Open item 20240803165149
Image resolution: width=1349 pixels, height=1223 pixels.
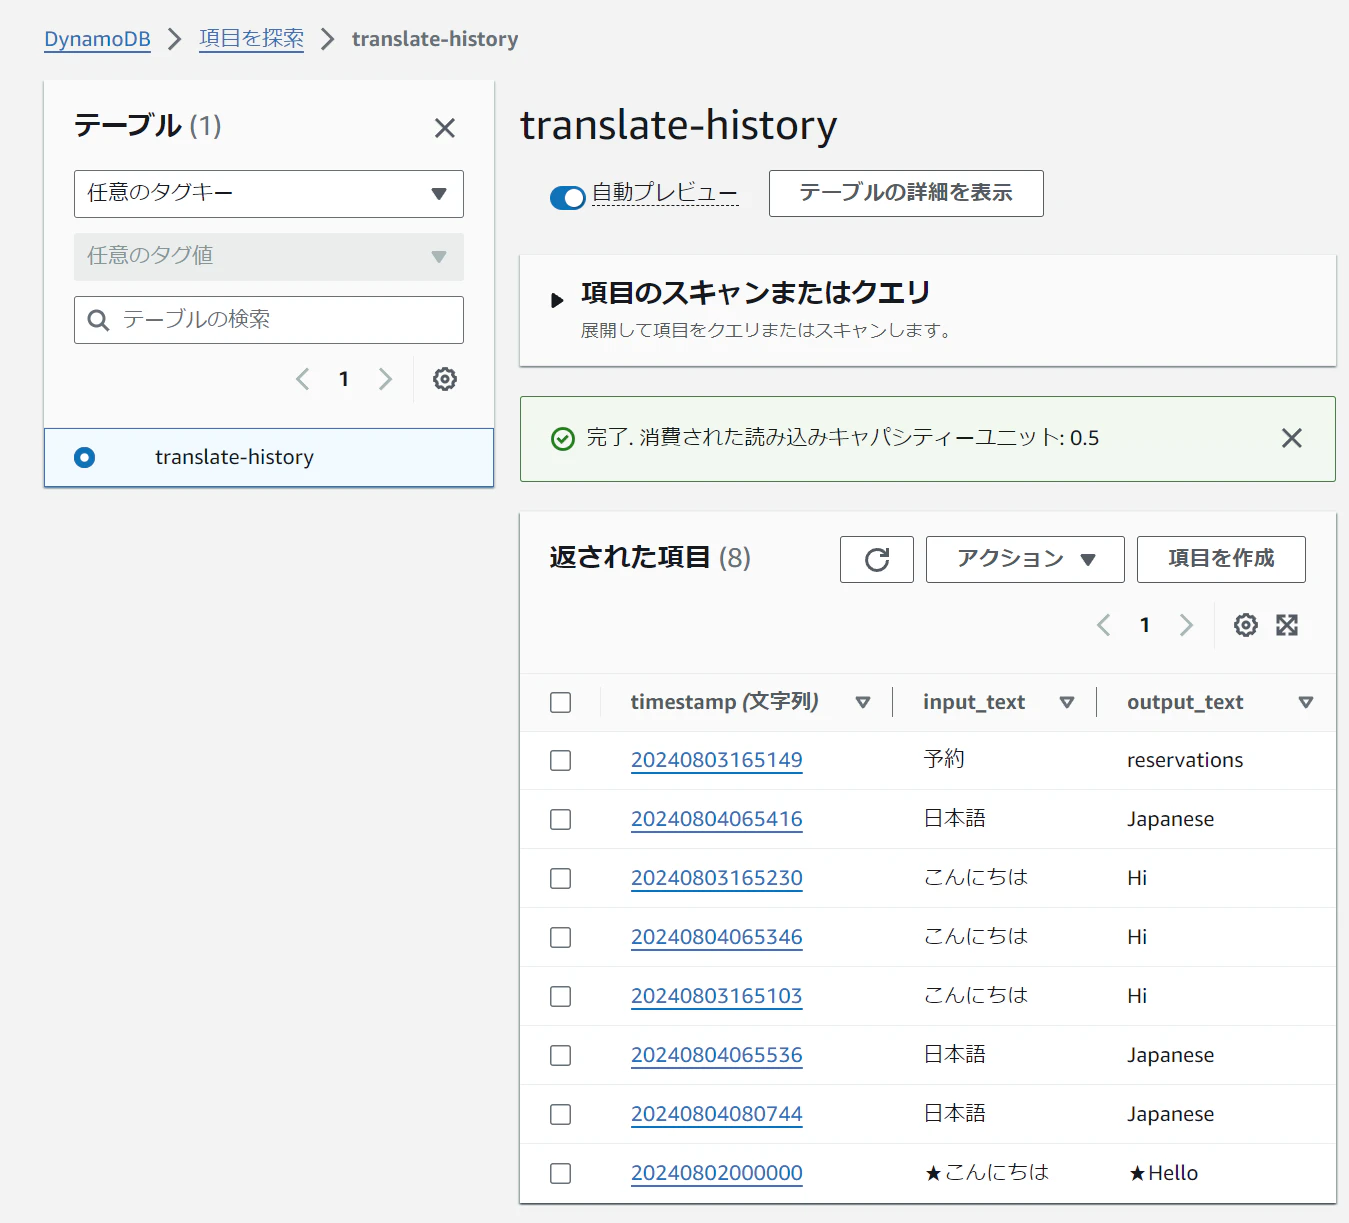[x=717, y=760]
